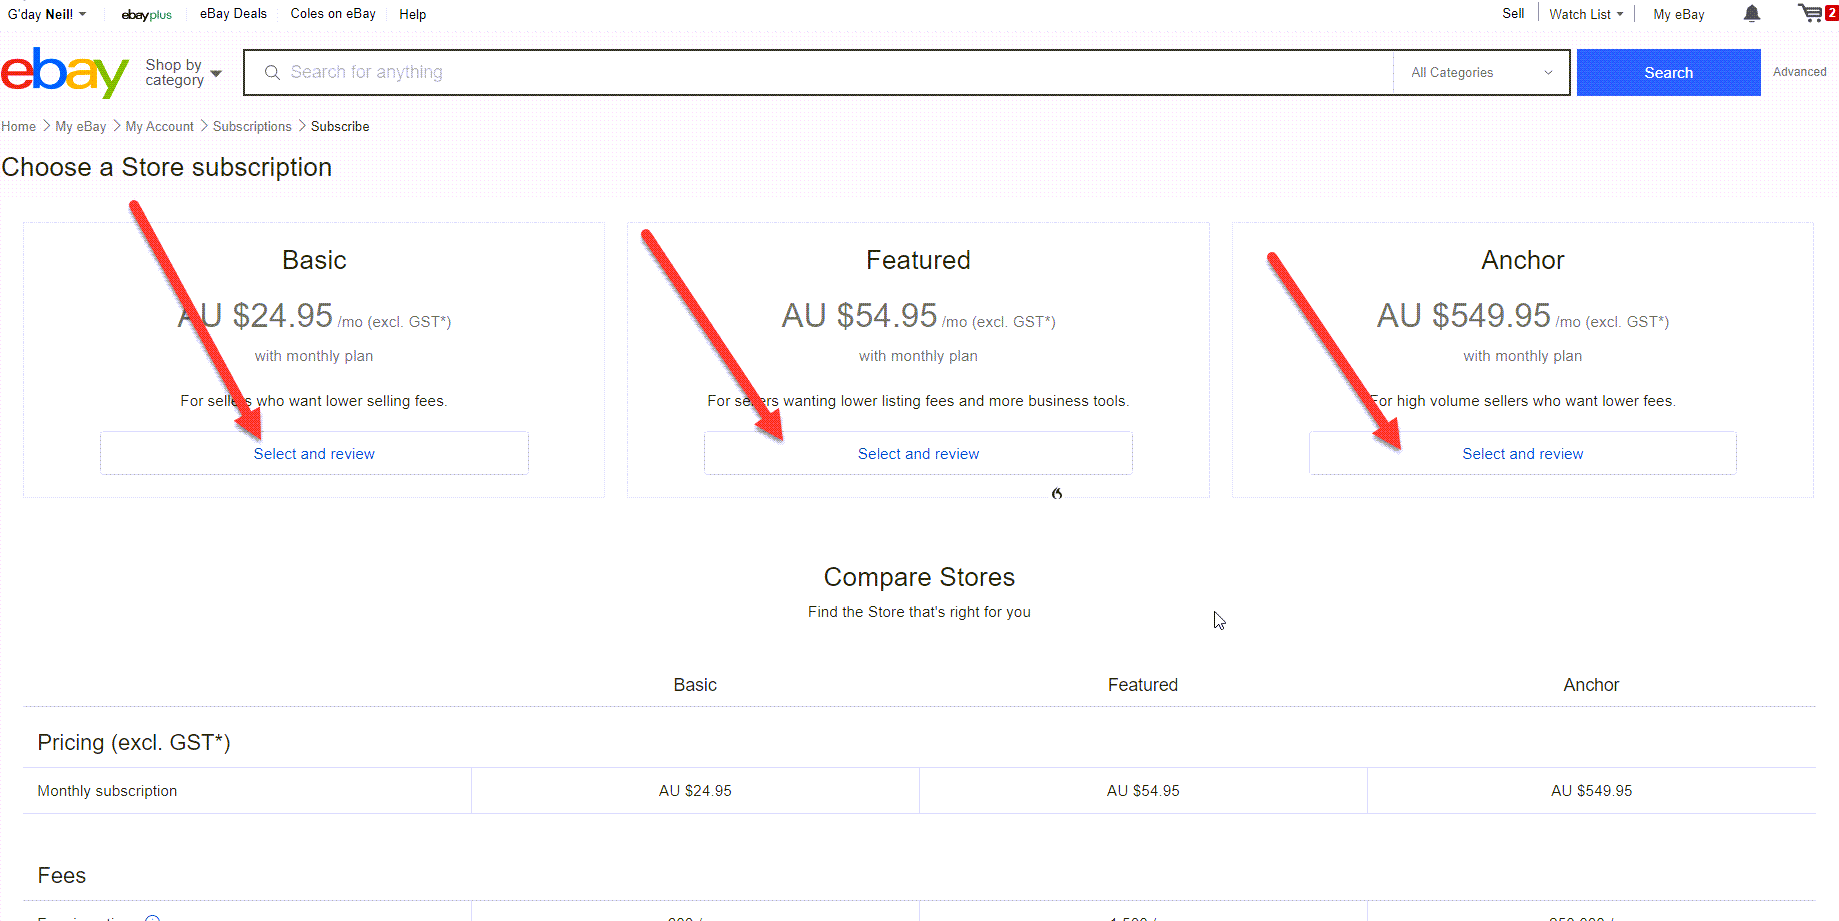Expand the Watch List dropdown

tap(1586, 14)
